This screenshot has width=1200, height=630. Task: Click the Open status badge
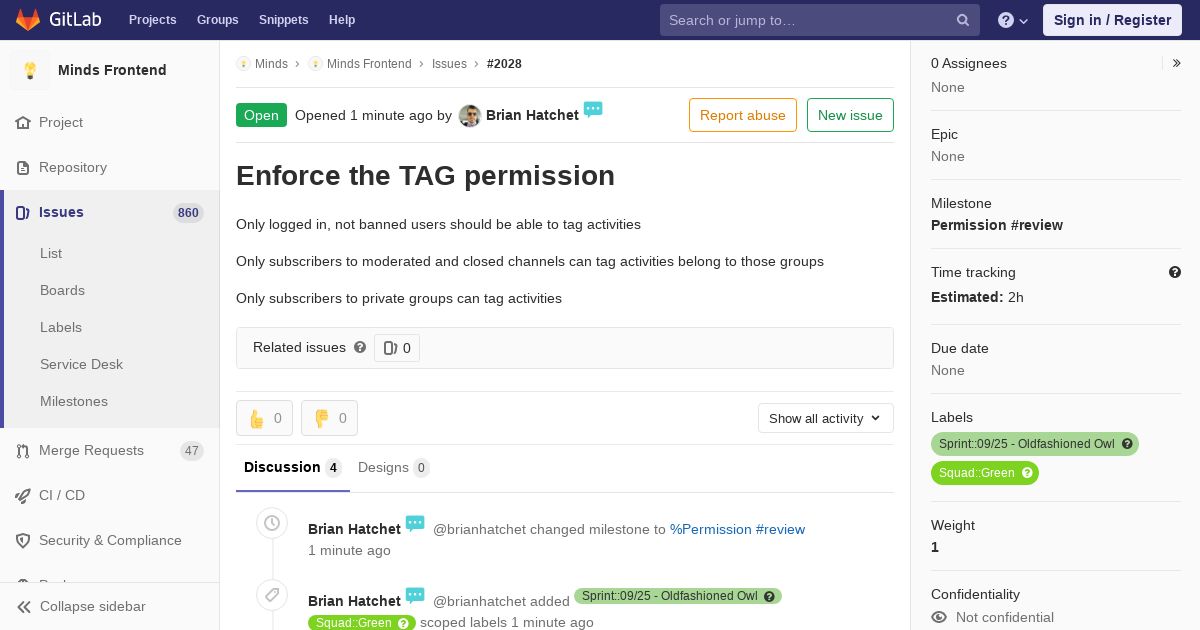(261, 115)
